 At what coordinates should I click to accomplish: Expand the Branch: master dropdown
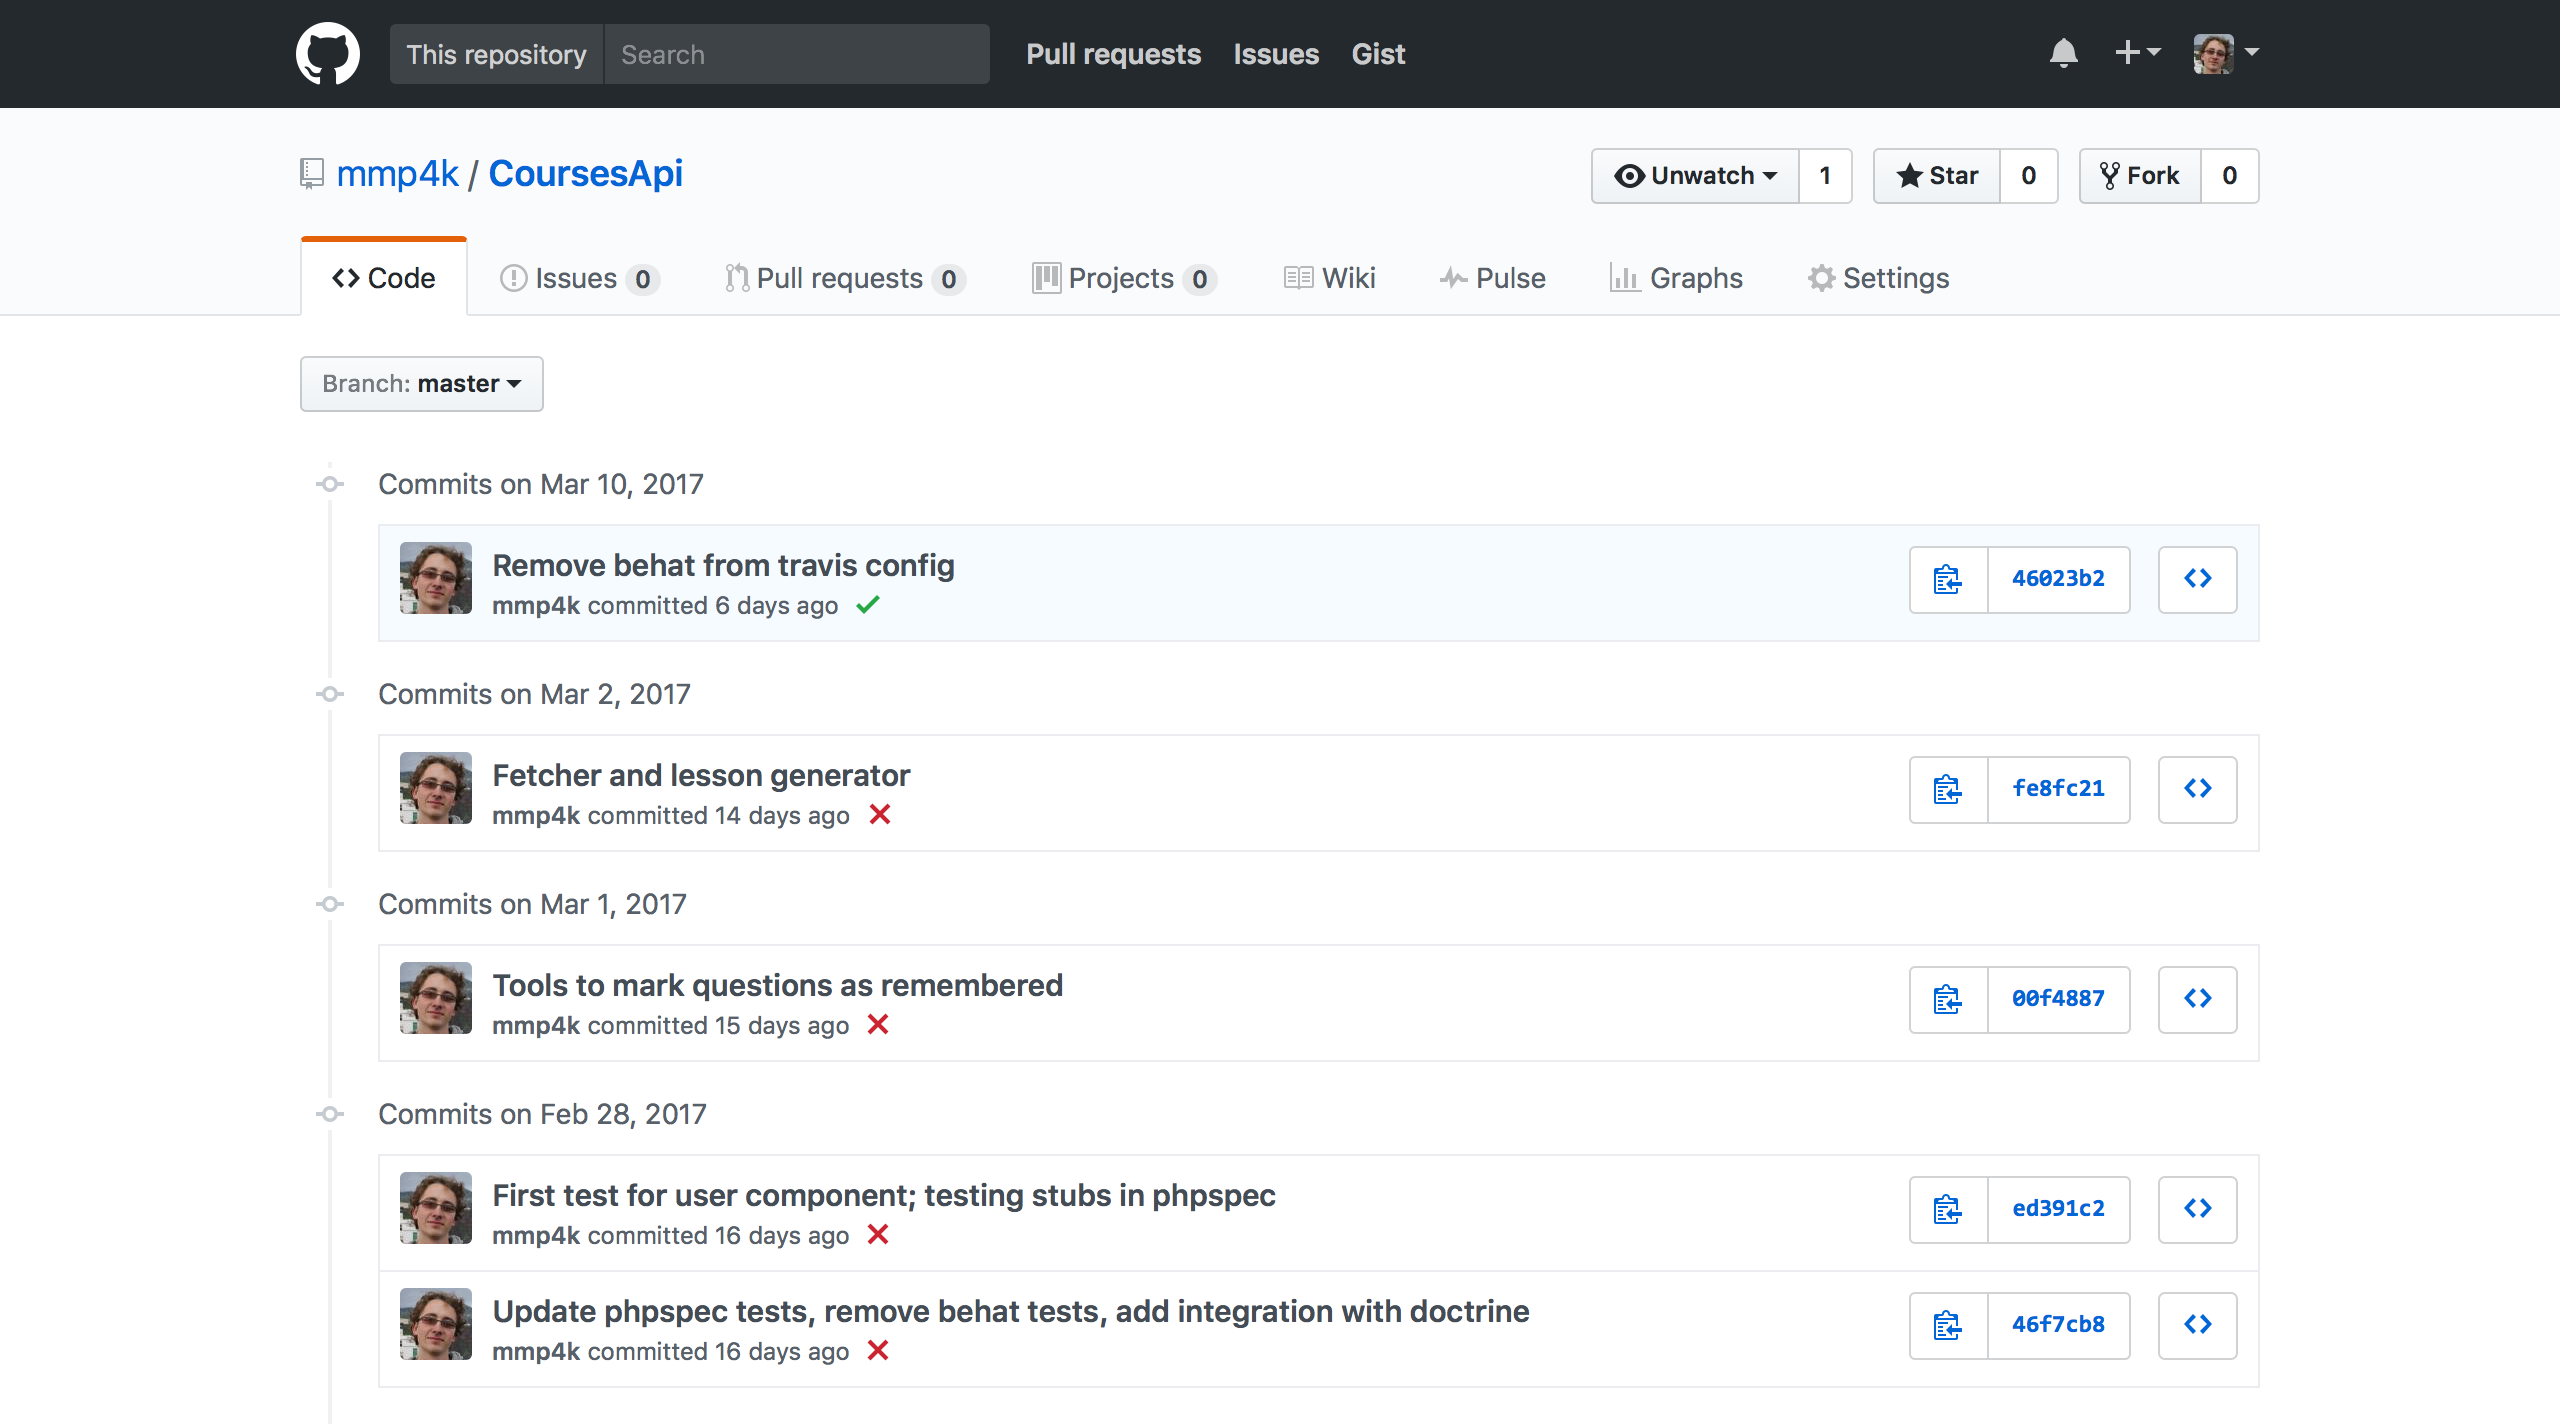tap(421, 384)
